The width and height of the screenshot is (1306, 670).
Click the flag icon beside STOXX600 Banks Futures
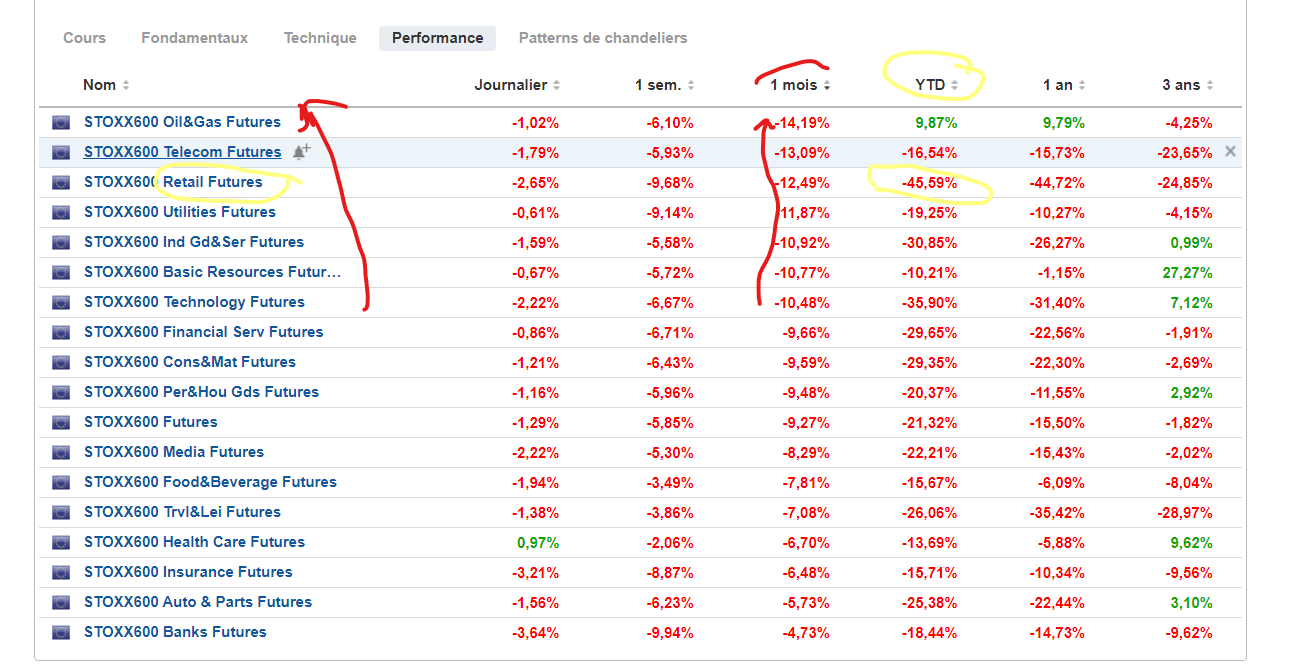pos(61,633)
